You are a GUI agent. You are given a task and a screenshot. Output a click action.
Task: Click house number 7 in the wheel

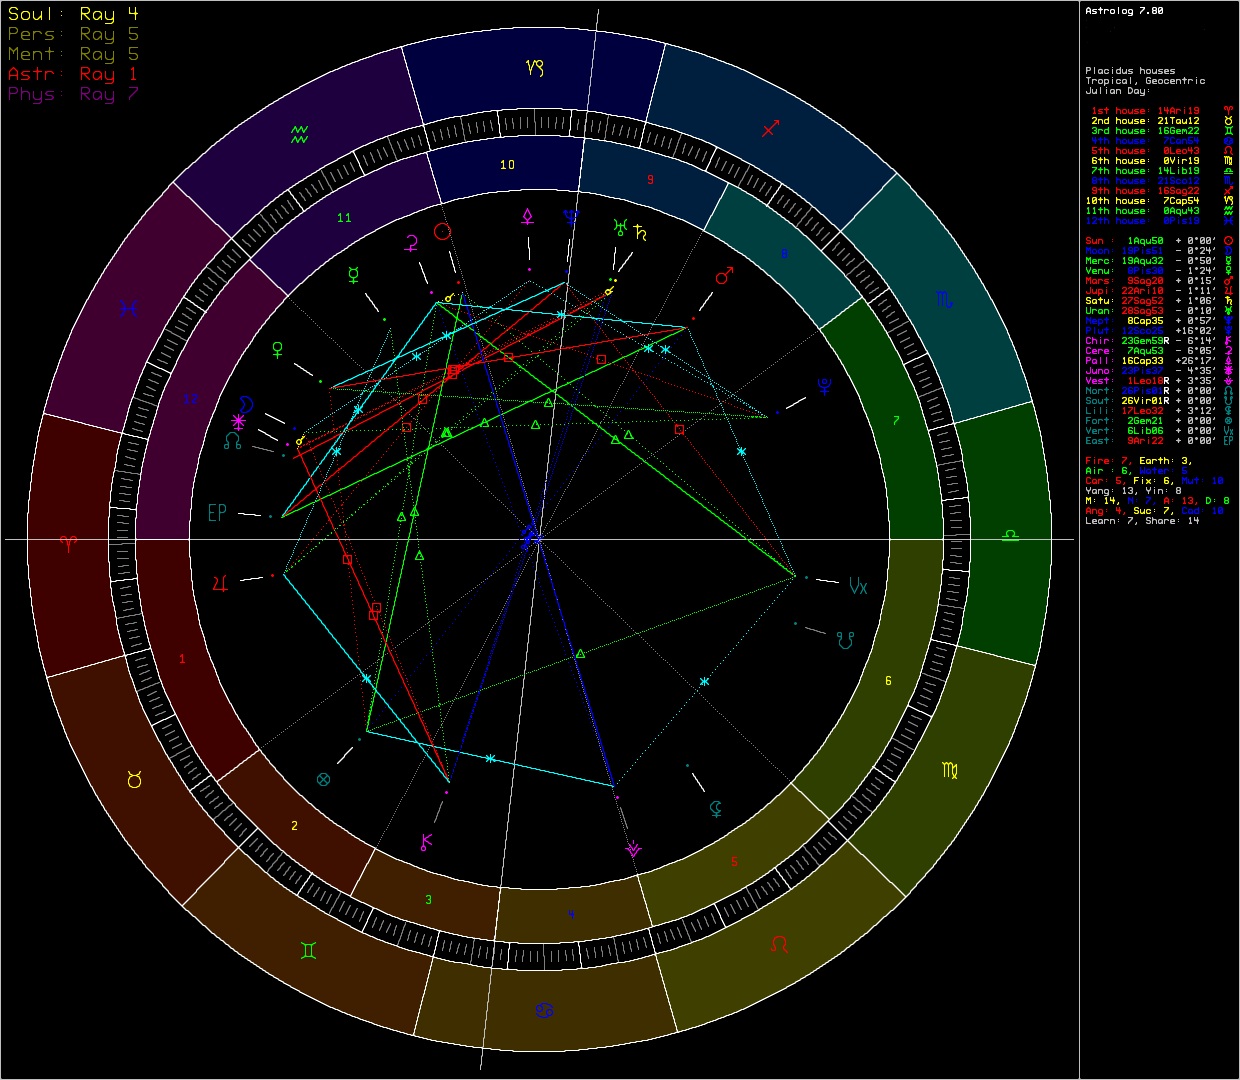click(896, 421)
